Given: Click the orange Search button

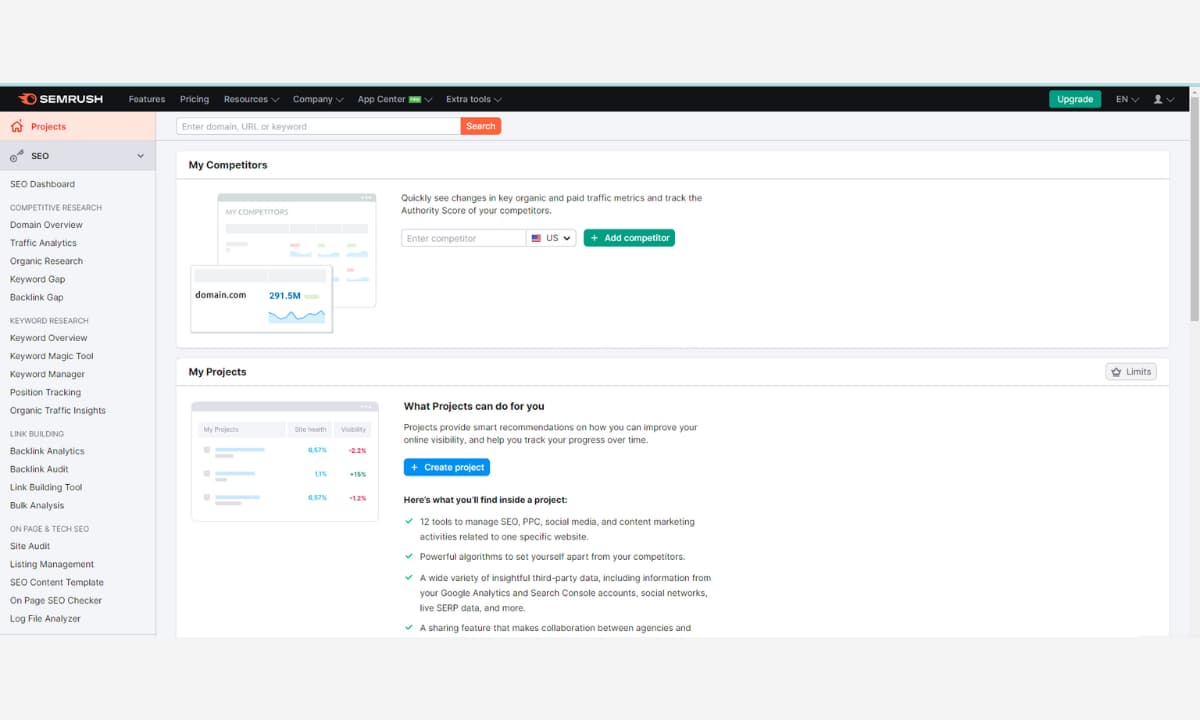Looking at the screenshot, I should pyautogui.click(x=481, y=126).
